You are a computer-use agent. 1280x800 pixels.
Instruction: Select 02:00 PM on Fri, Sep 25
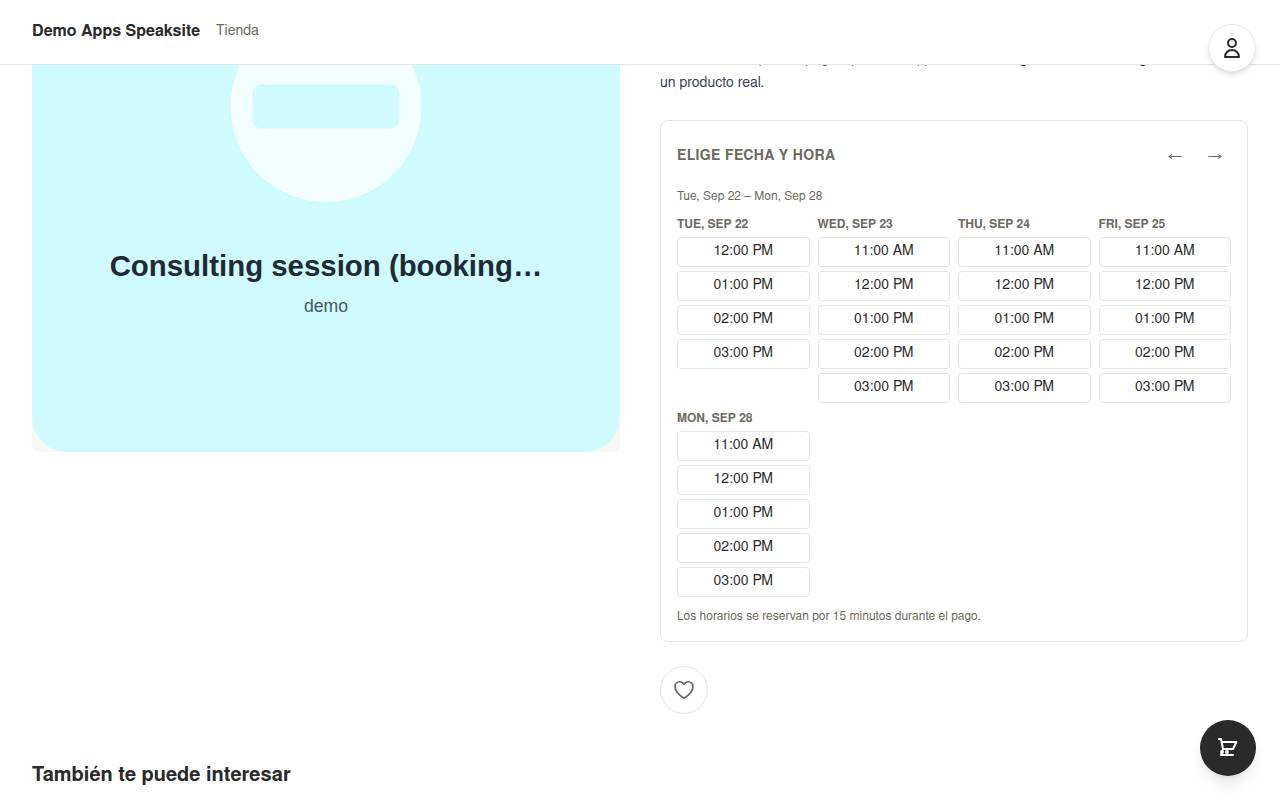(x=1165, y=353)
